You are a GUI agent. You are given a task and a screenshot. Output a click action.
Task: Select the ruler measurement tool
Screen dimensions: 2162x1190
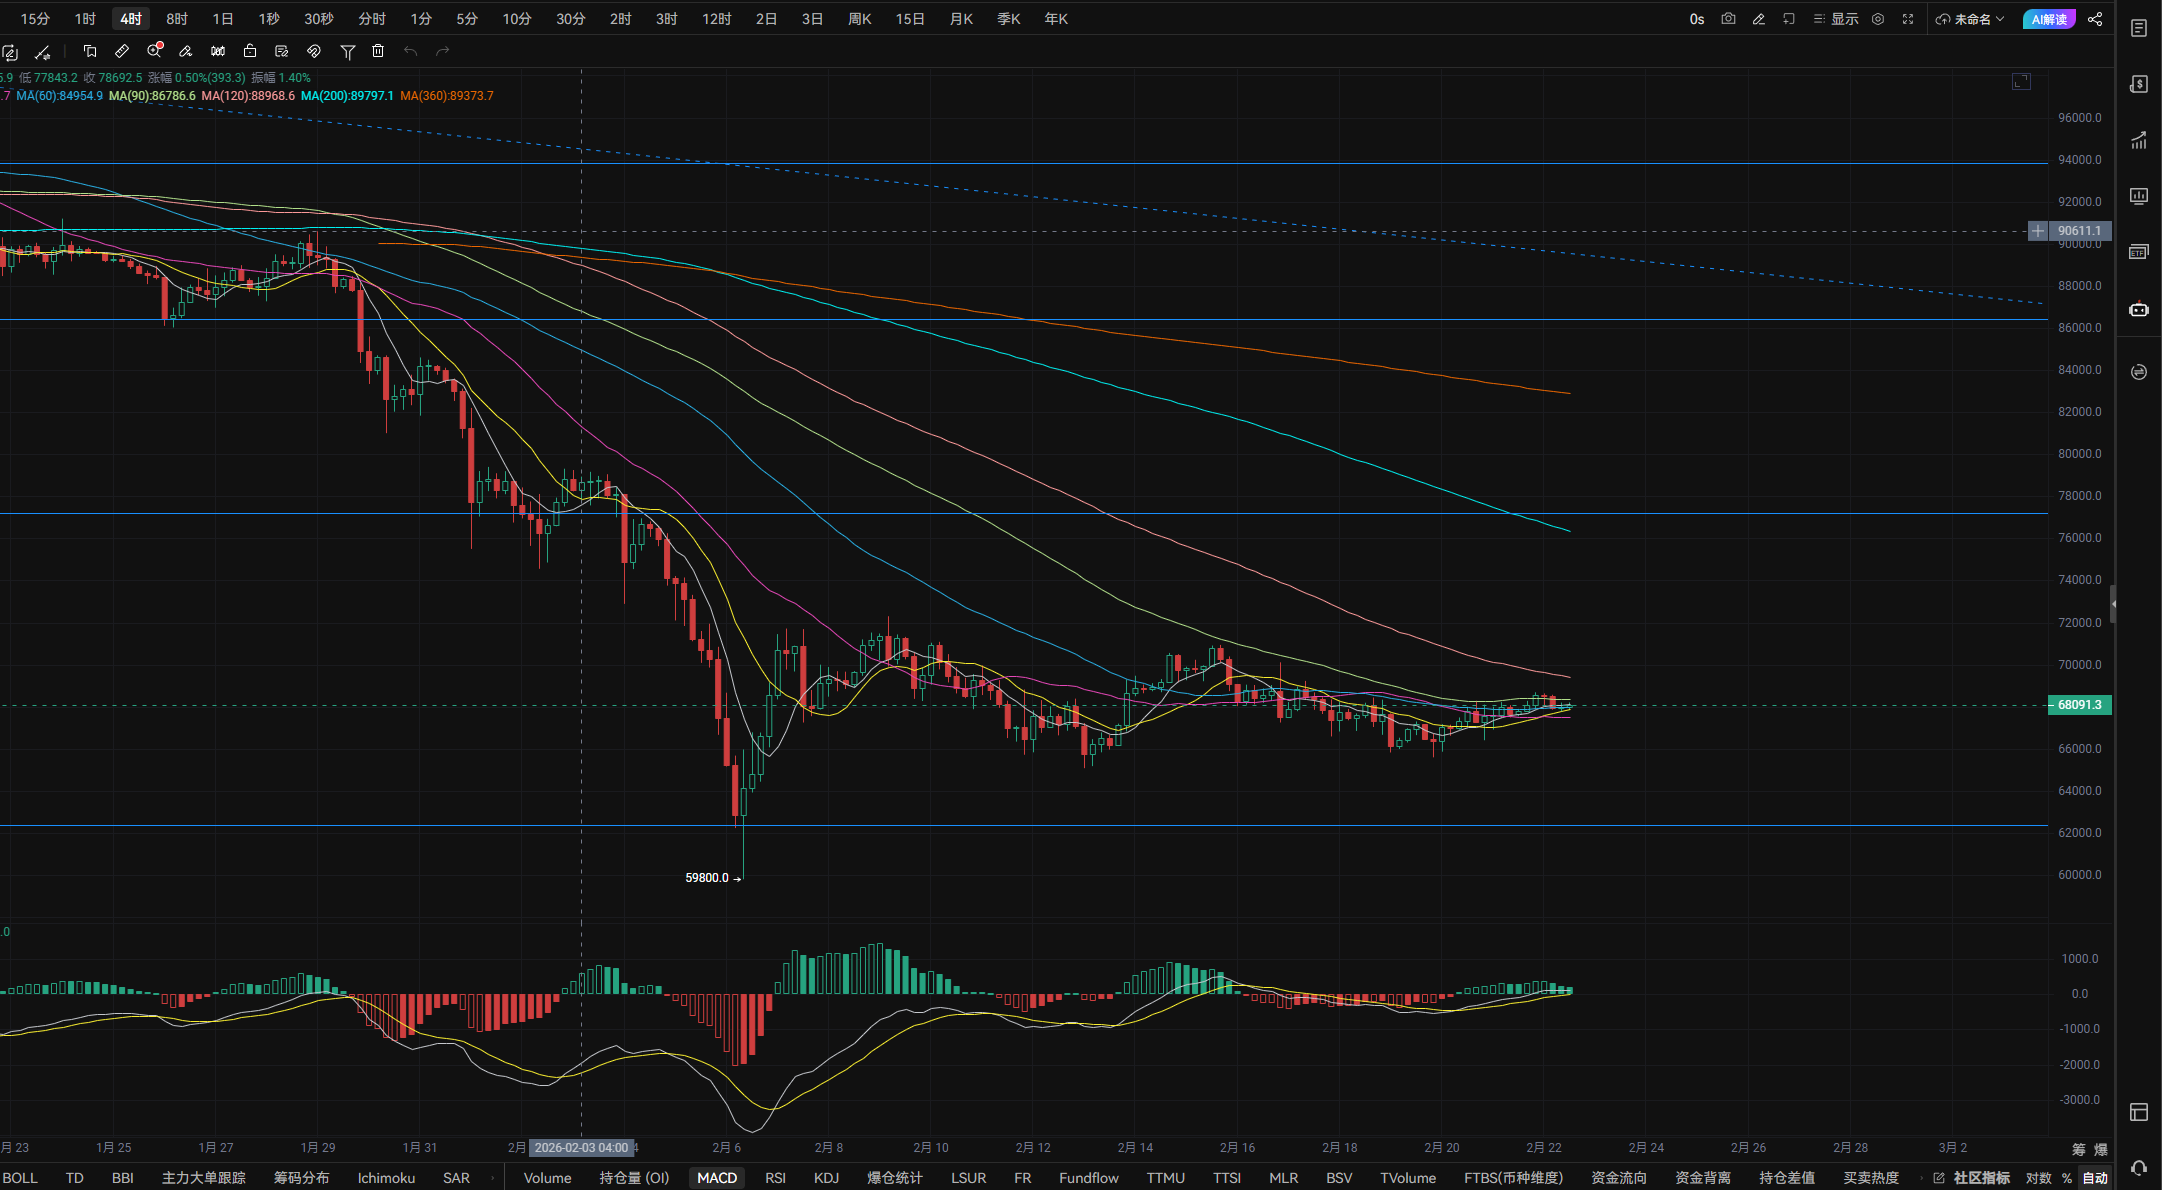point(122,51)
